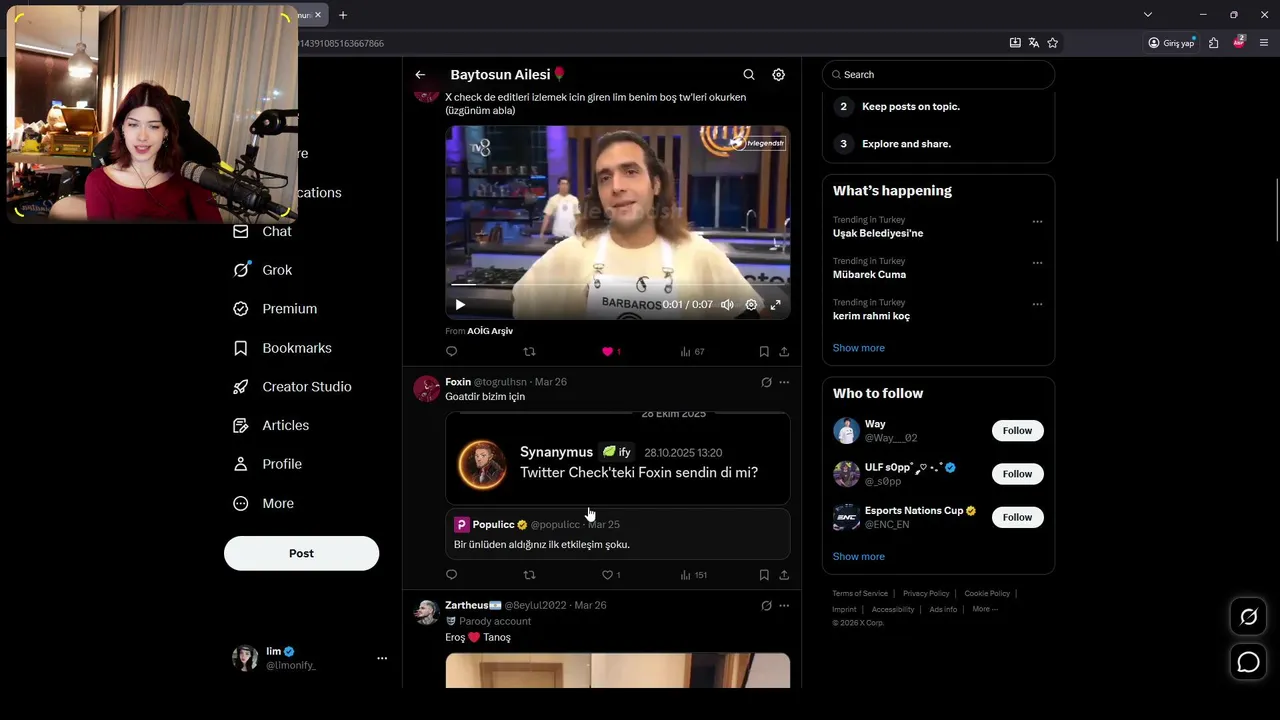The width and height of the screenshot is (1280, 720).
Task: Click the Giriş yap browser profile button
Action: (1171, 43)
